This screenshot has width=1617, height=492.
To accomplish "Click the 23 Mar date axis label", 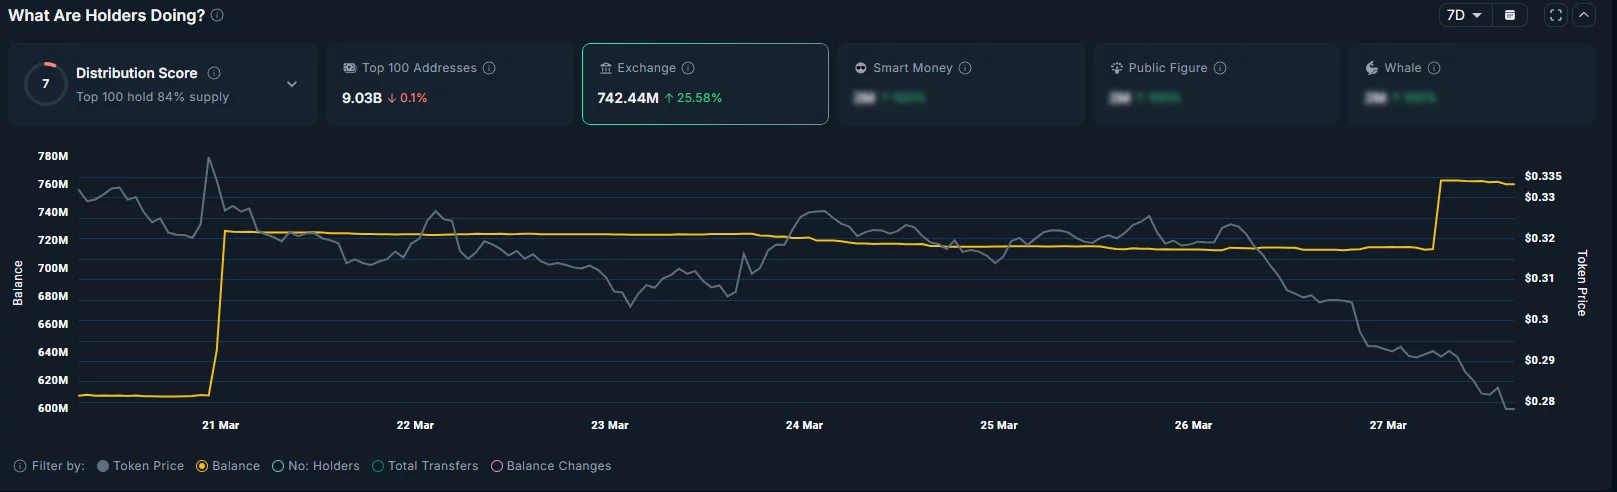I will (610, 425).
